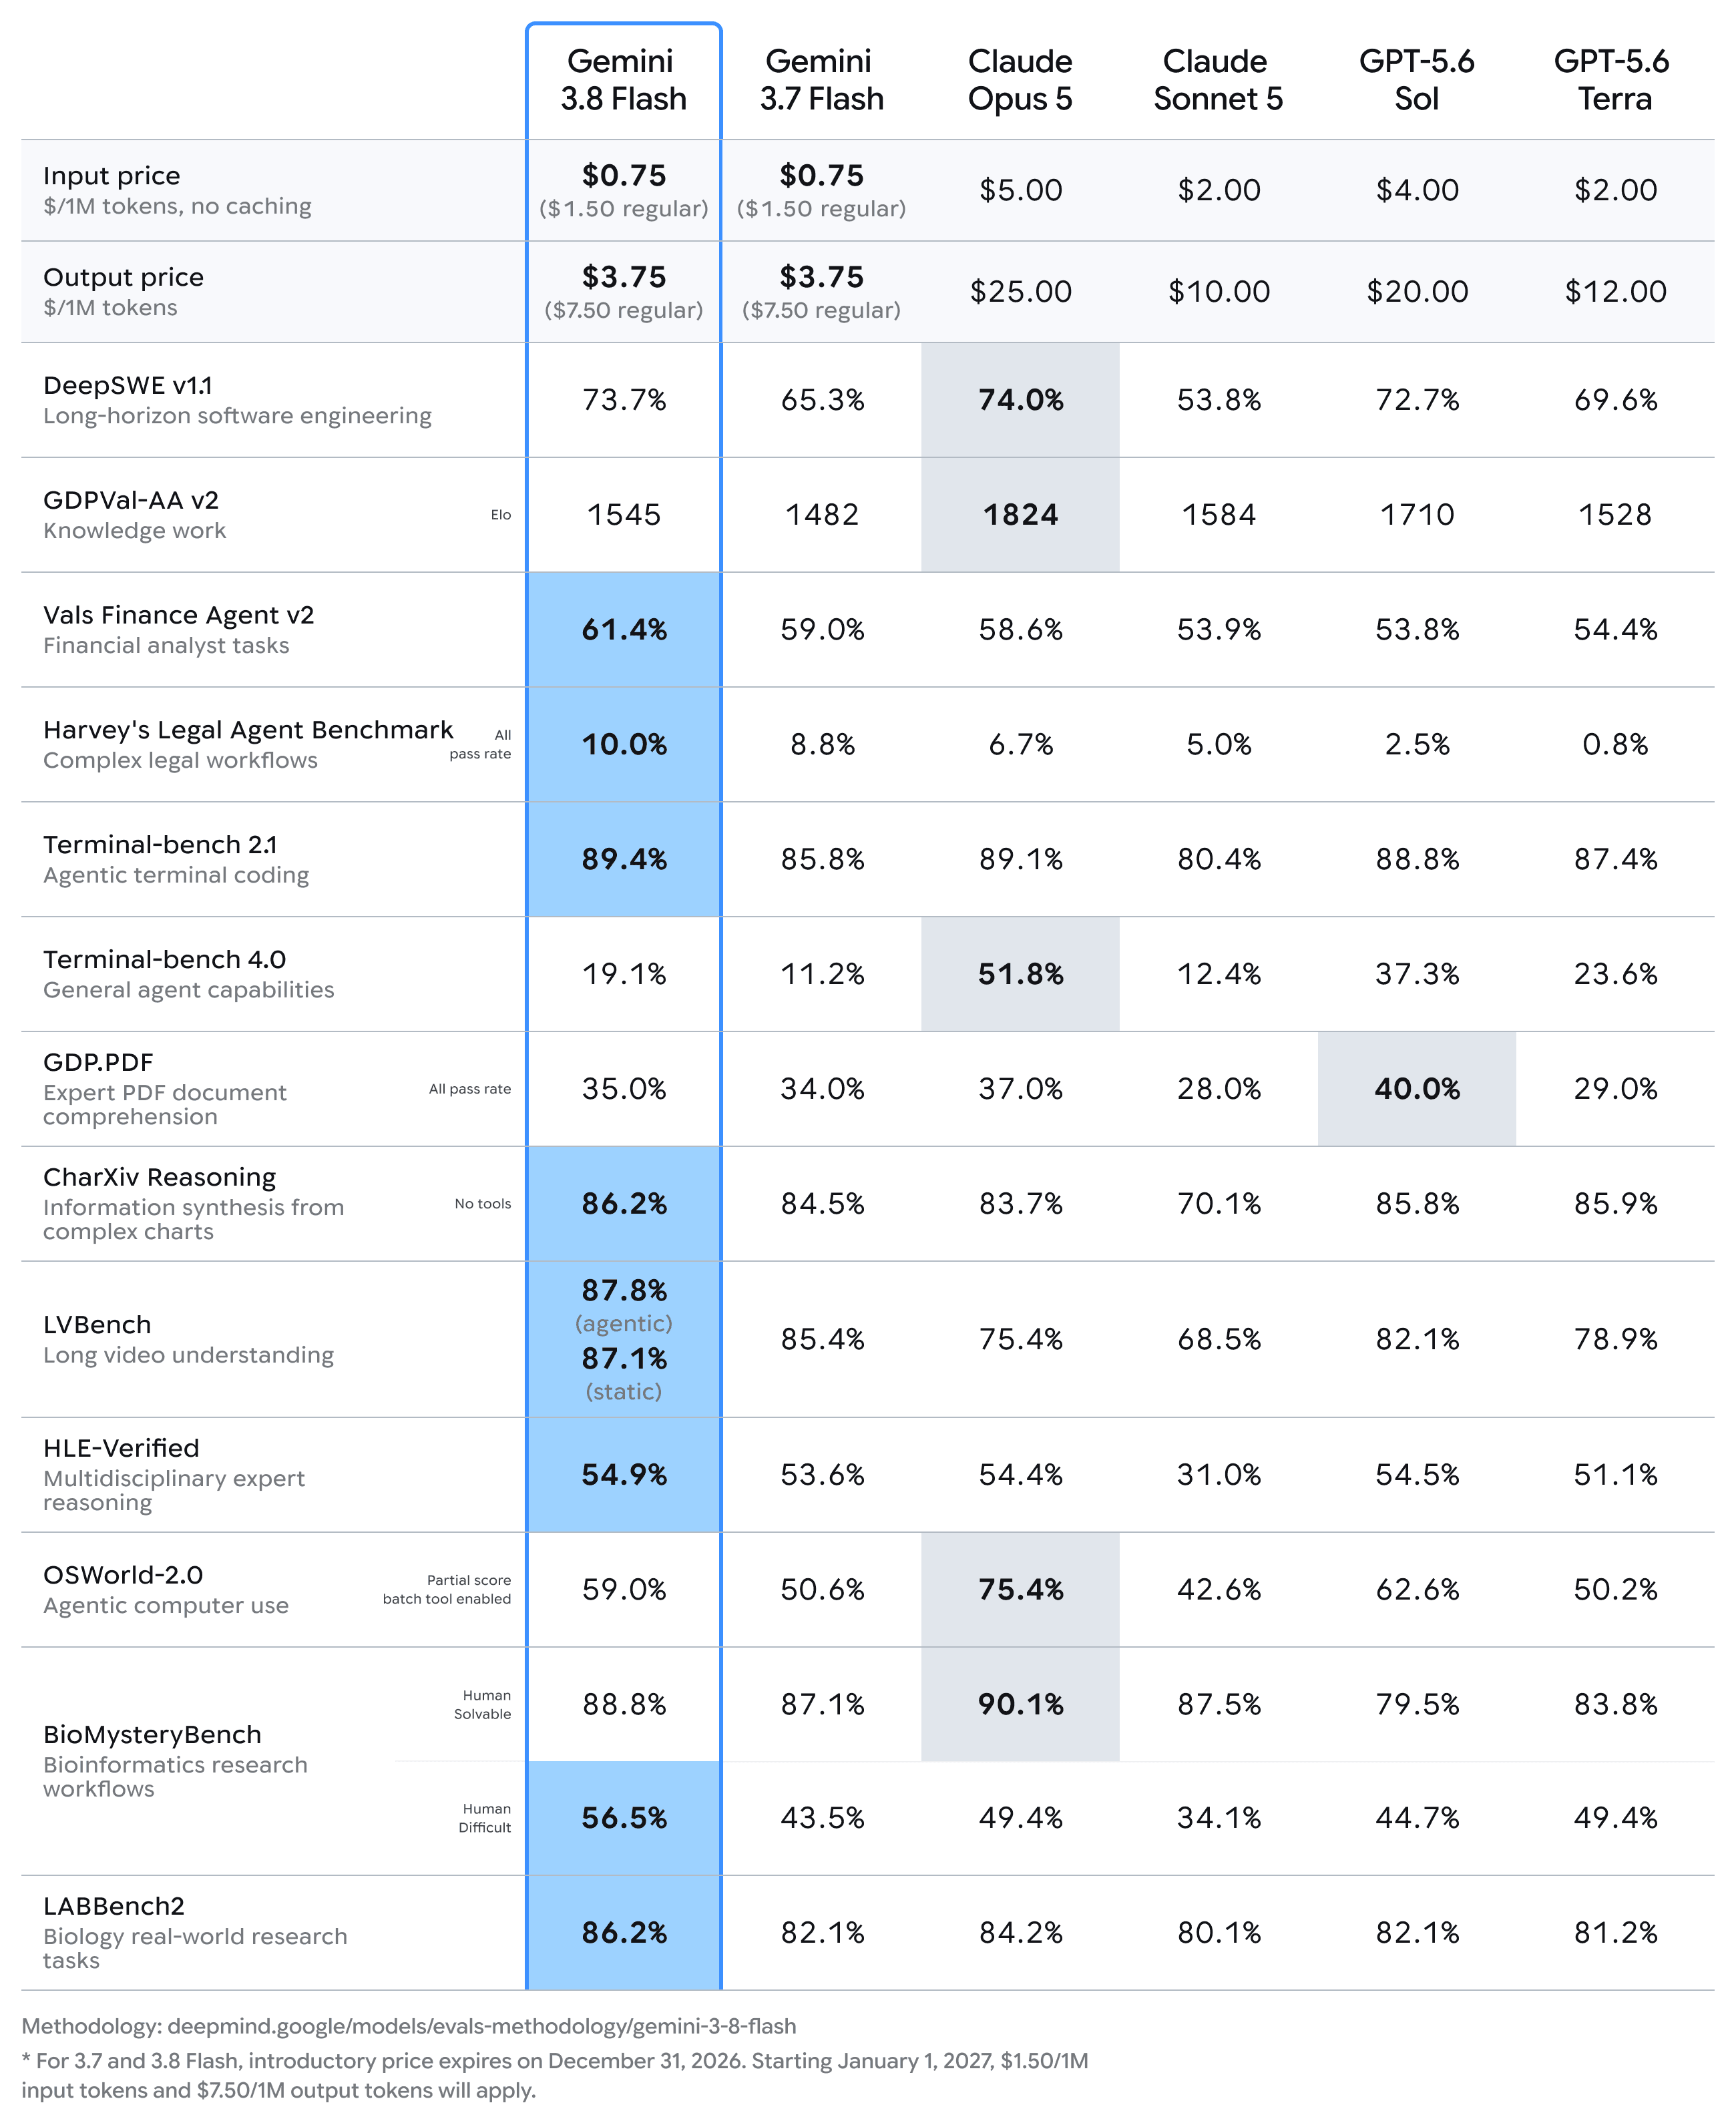
Task: Select the DeepSWE v1.1 benchmark label
Action: [128, 385]
